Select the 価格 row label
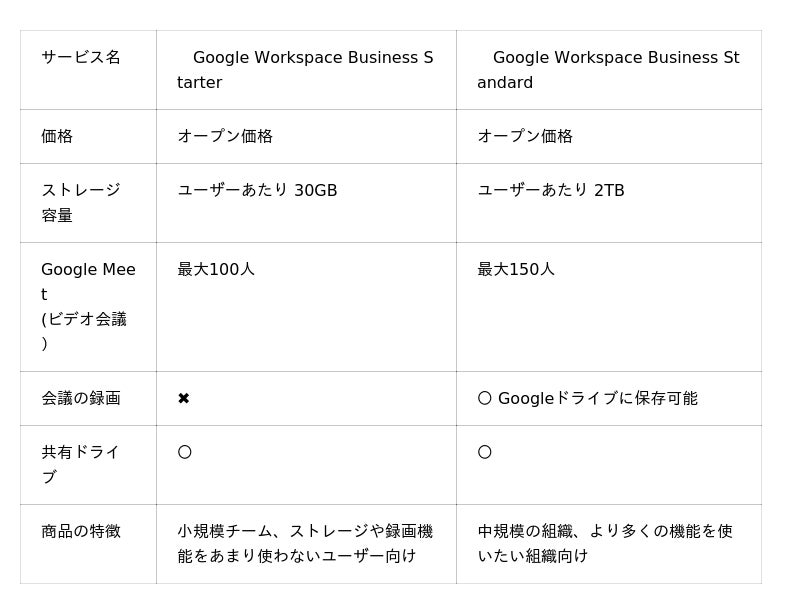This screenshot has width=800, height=614. (x=57, y=136)
